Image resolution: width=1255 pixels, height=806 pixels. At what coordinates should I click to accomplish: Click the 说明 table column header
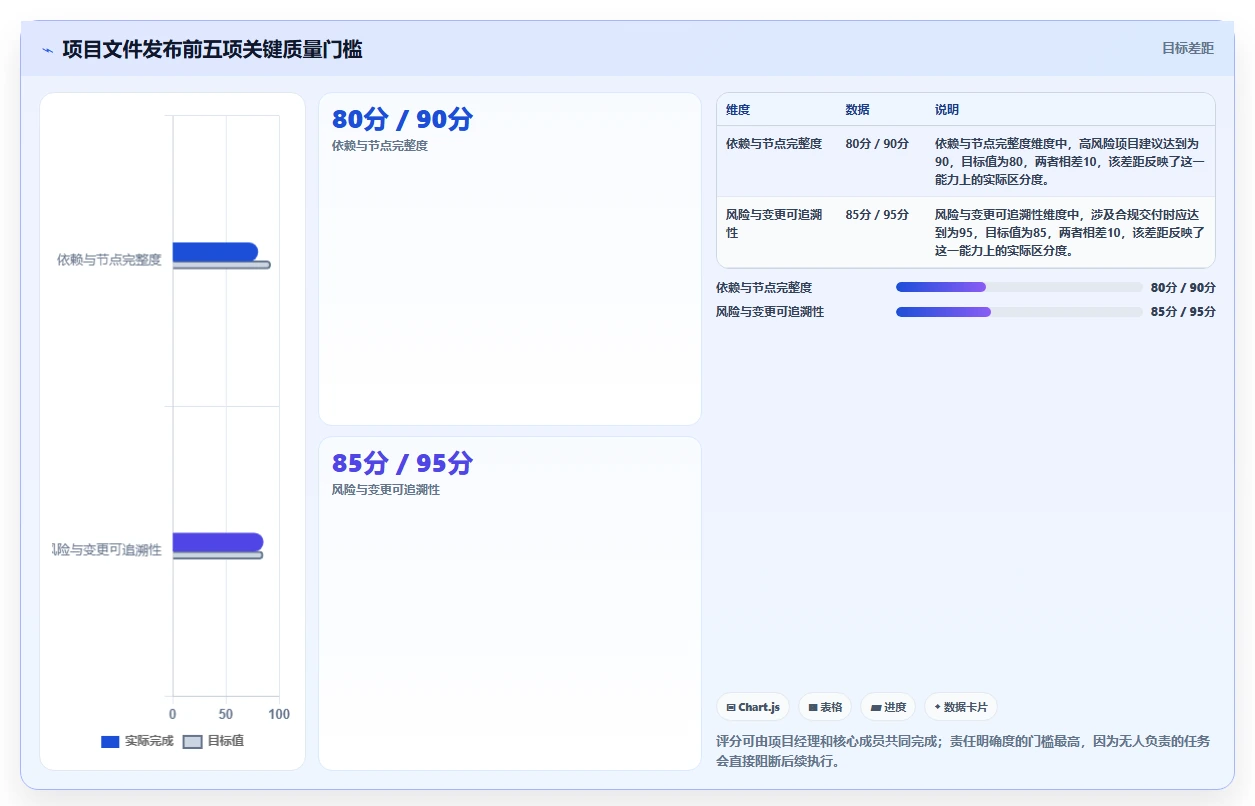click(947, 110)
